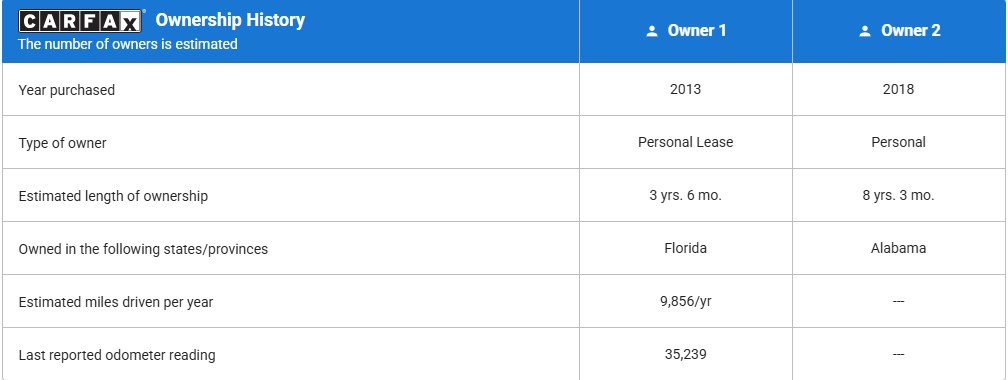Select the Year purchased row label
Screen dimensions: 1008x380
coord(67,90)
